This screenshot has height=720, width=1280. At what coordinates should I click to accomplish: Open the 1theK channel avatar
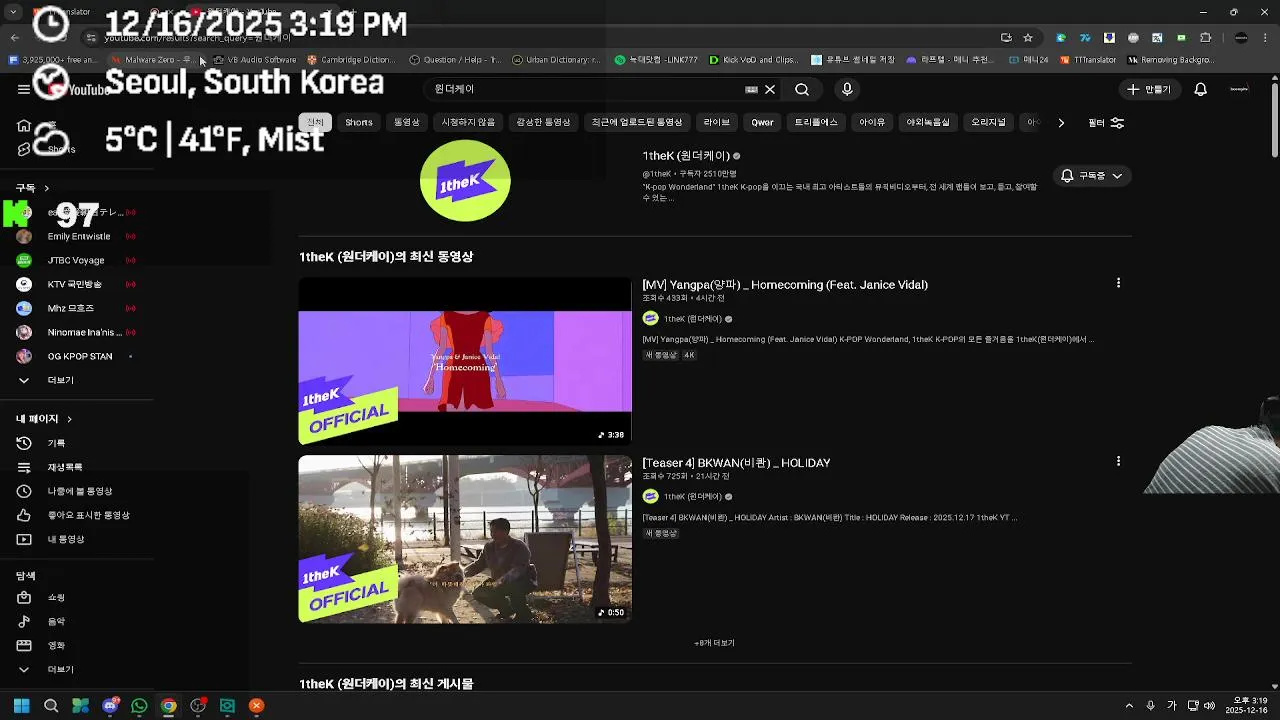click(465, 181)
